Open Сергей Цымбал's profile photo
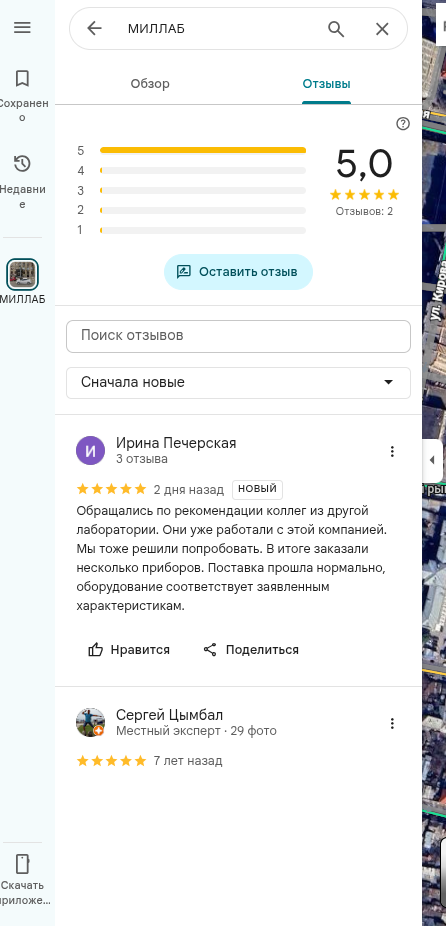 click(x=90, y=723)
